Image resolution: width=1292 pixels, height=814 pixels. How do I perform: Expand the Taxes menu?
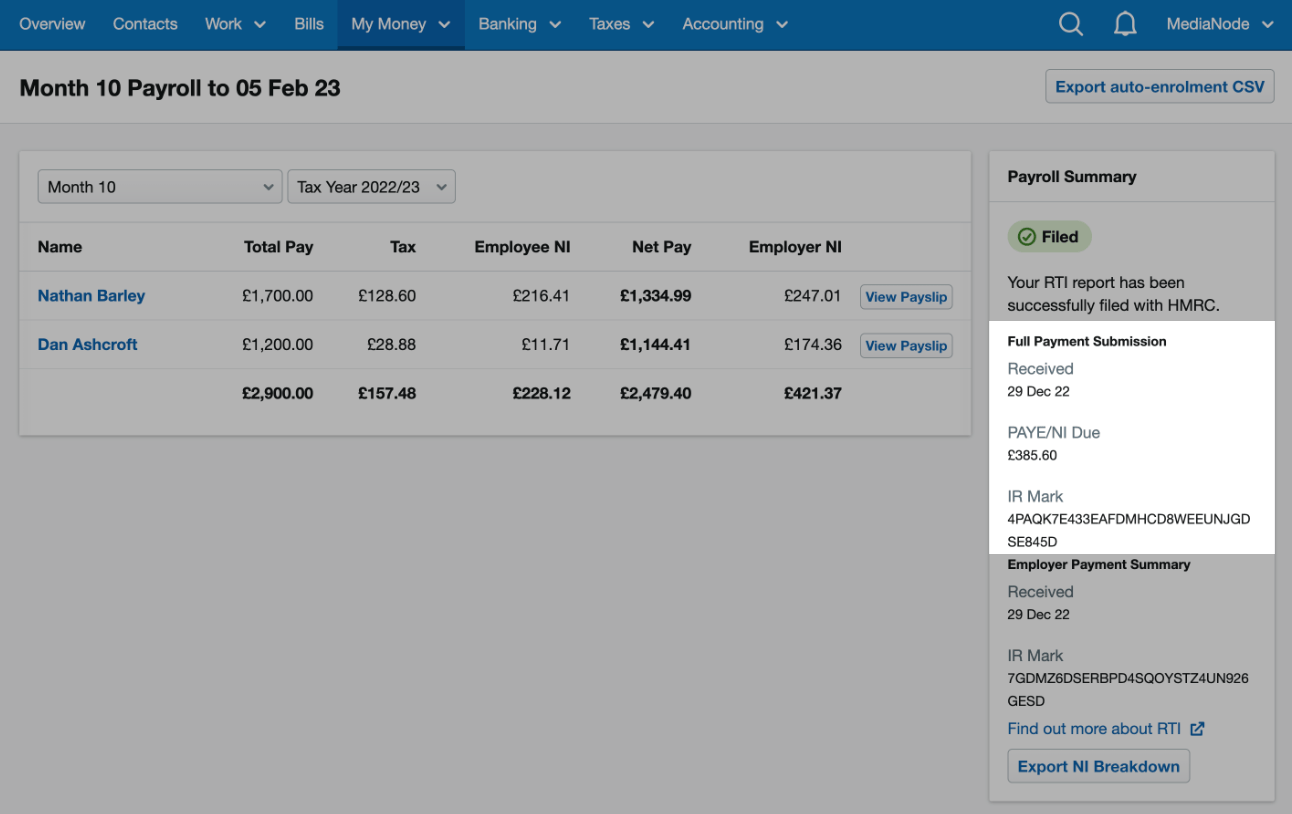621,24
